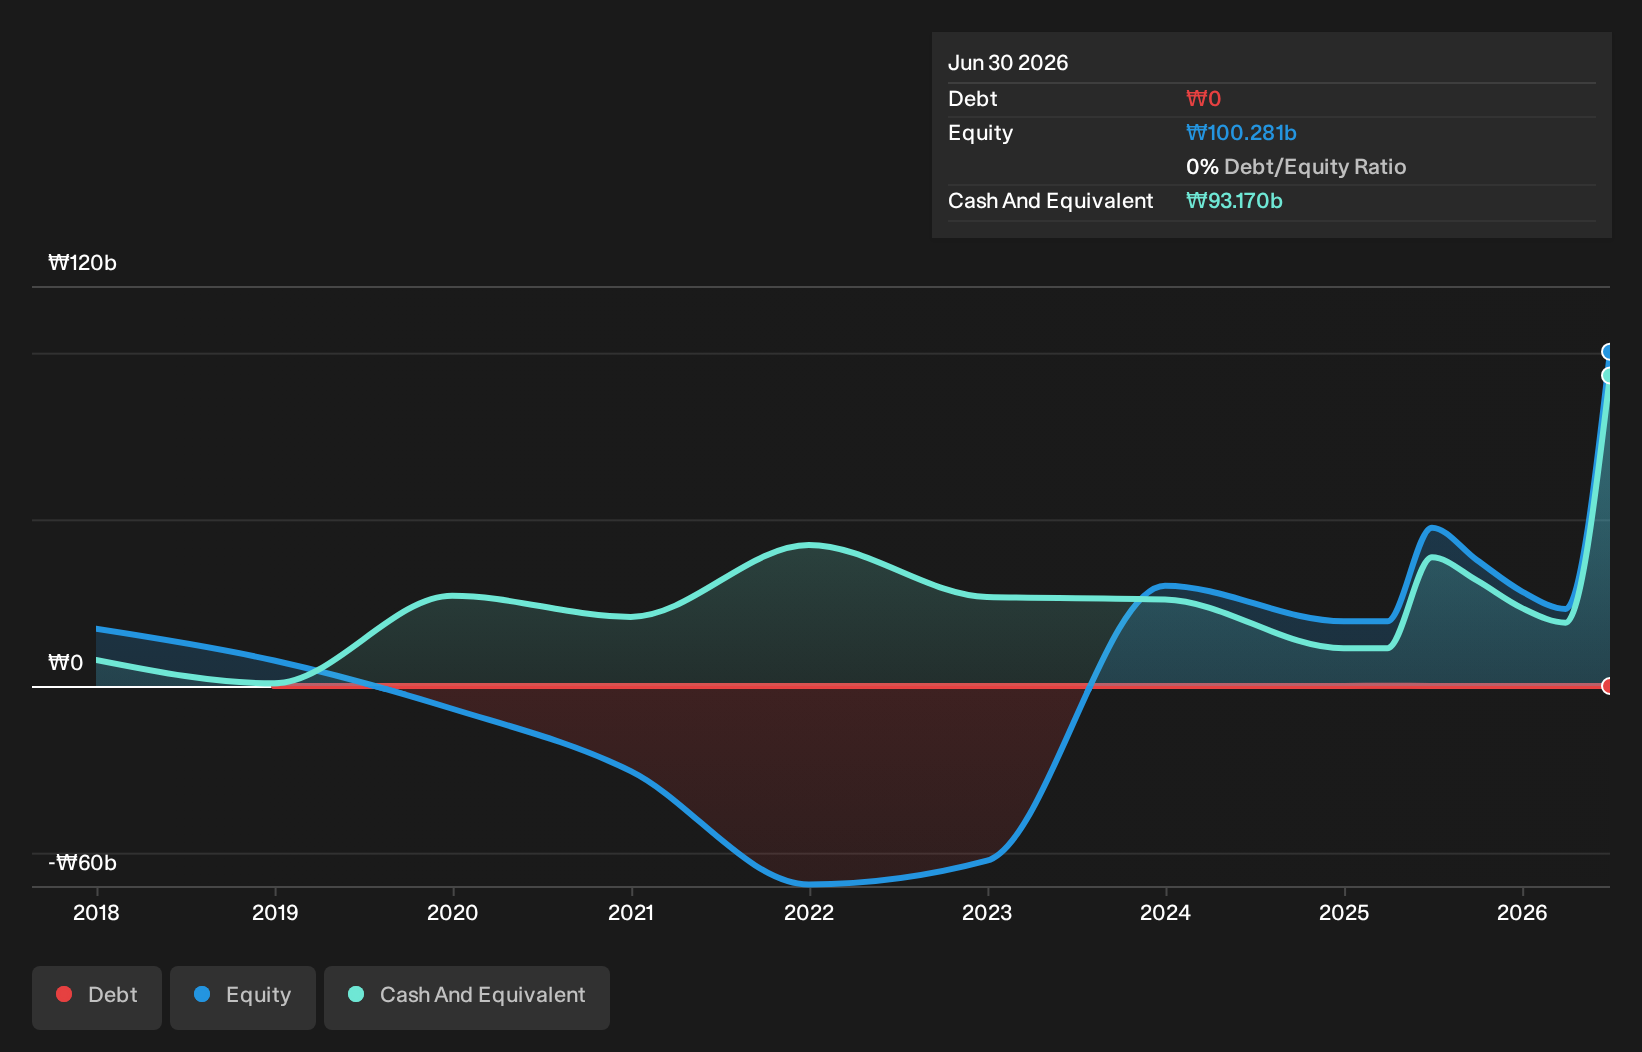Toggle the Debt legend button
The image size is (1642, 1052).
point(97,997)
